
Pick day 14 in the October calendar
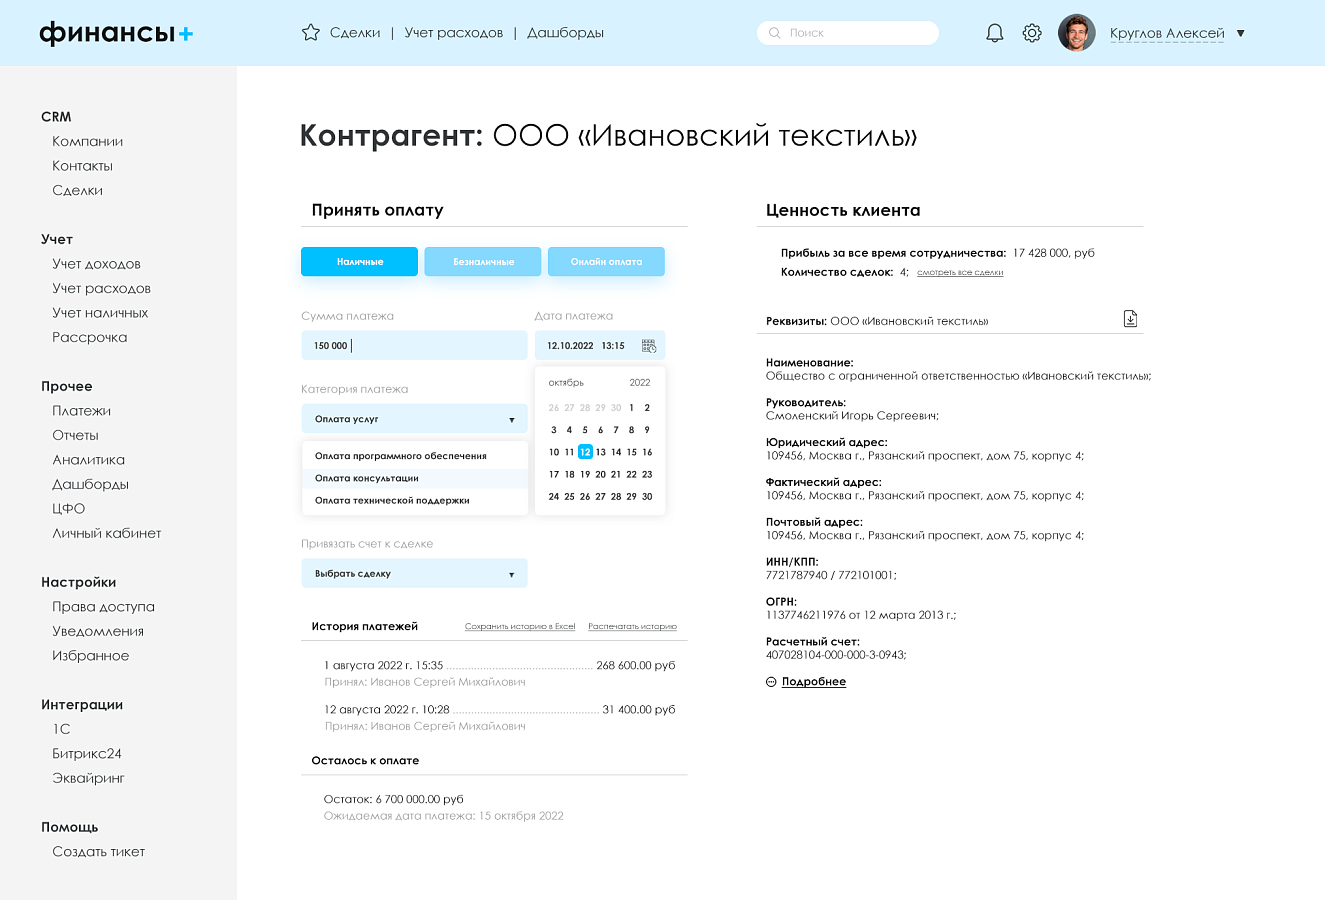coord(616,452)
